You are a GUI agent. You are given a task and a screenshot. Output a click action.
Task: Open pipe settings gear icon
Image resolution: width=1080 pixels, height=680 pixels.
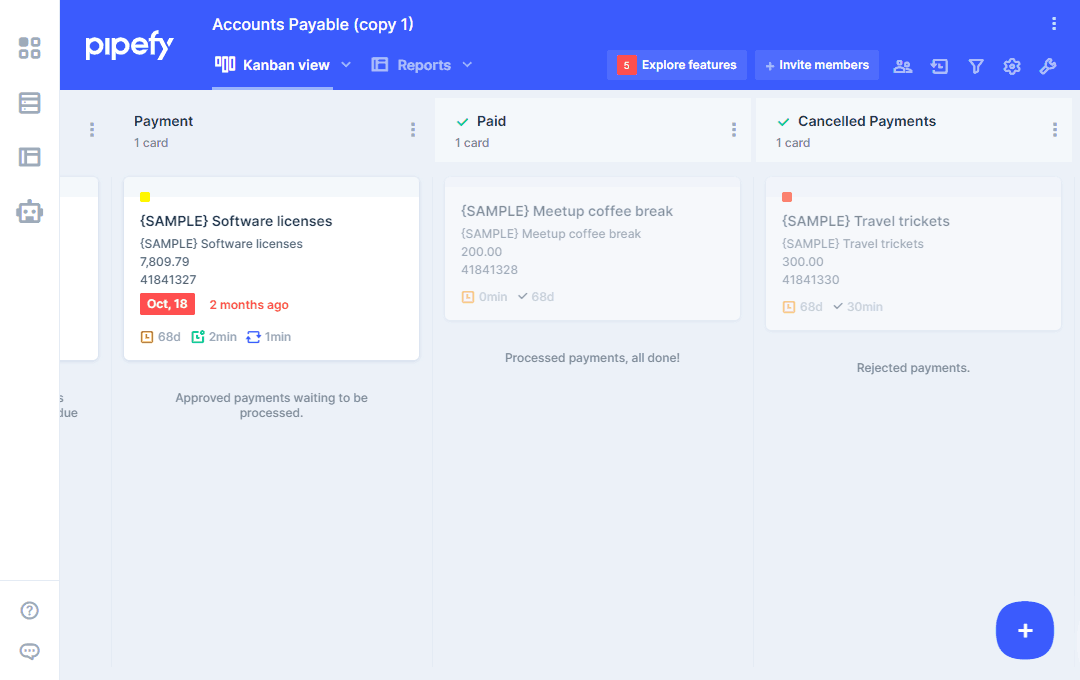[1012, 66]
